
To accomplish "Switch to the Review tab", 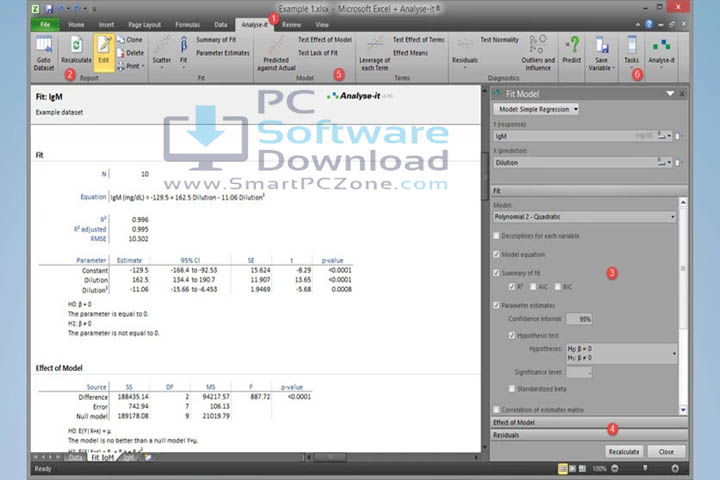I will tap(291, 25).
